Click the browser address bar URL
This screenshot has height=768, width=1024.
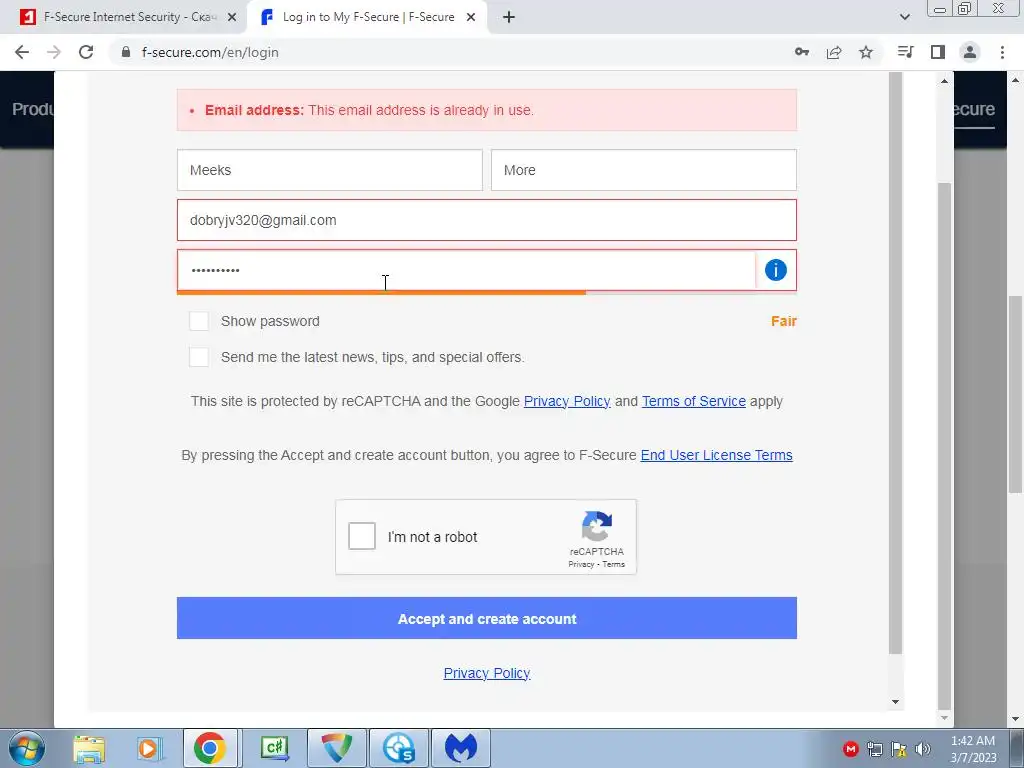click(210, 52)
